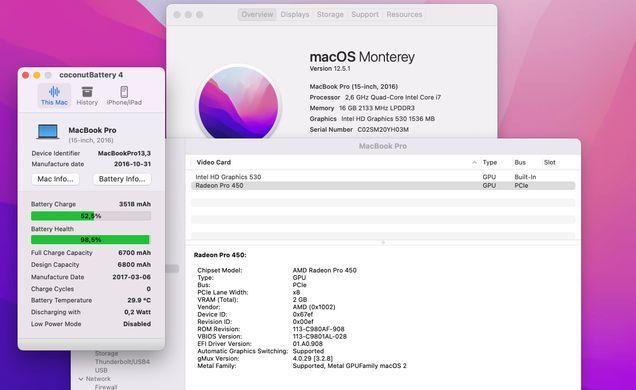
Task: Open iPhone/iPad section in coconutBattery
Action: point(124,96)
